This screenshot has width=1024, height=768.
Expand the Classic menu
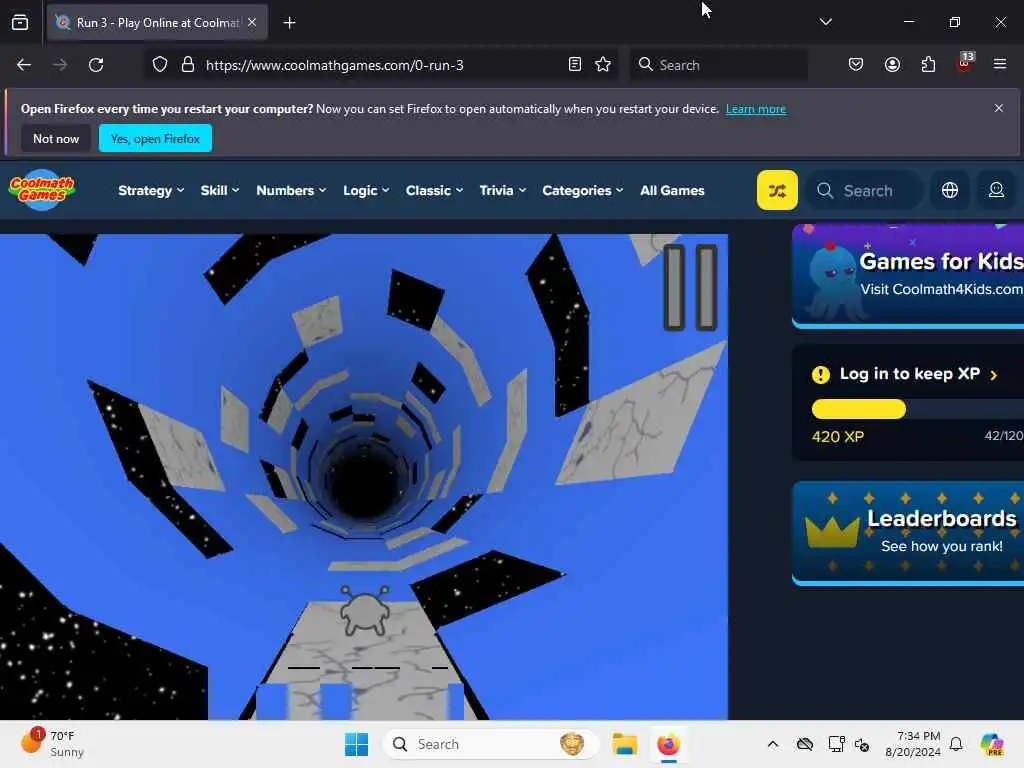coord(434,191)
